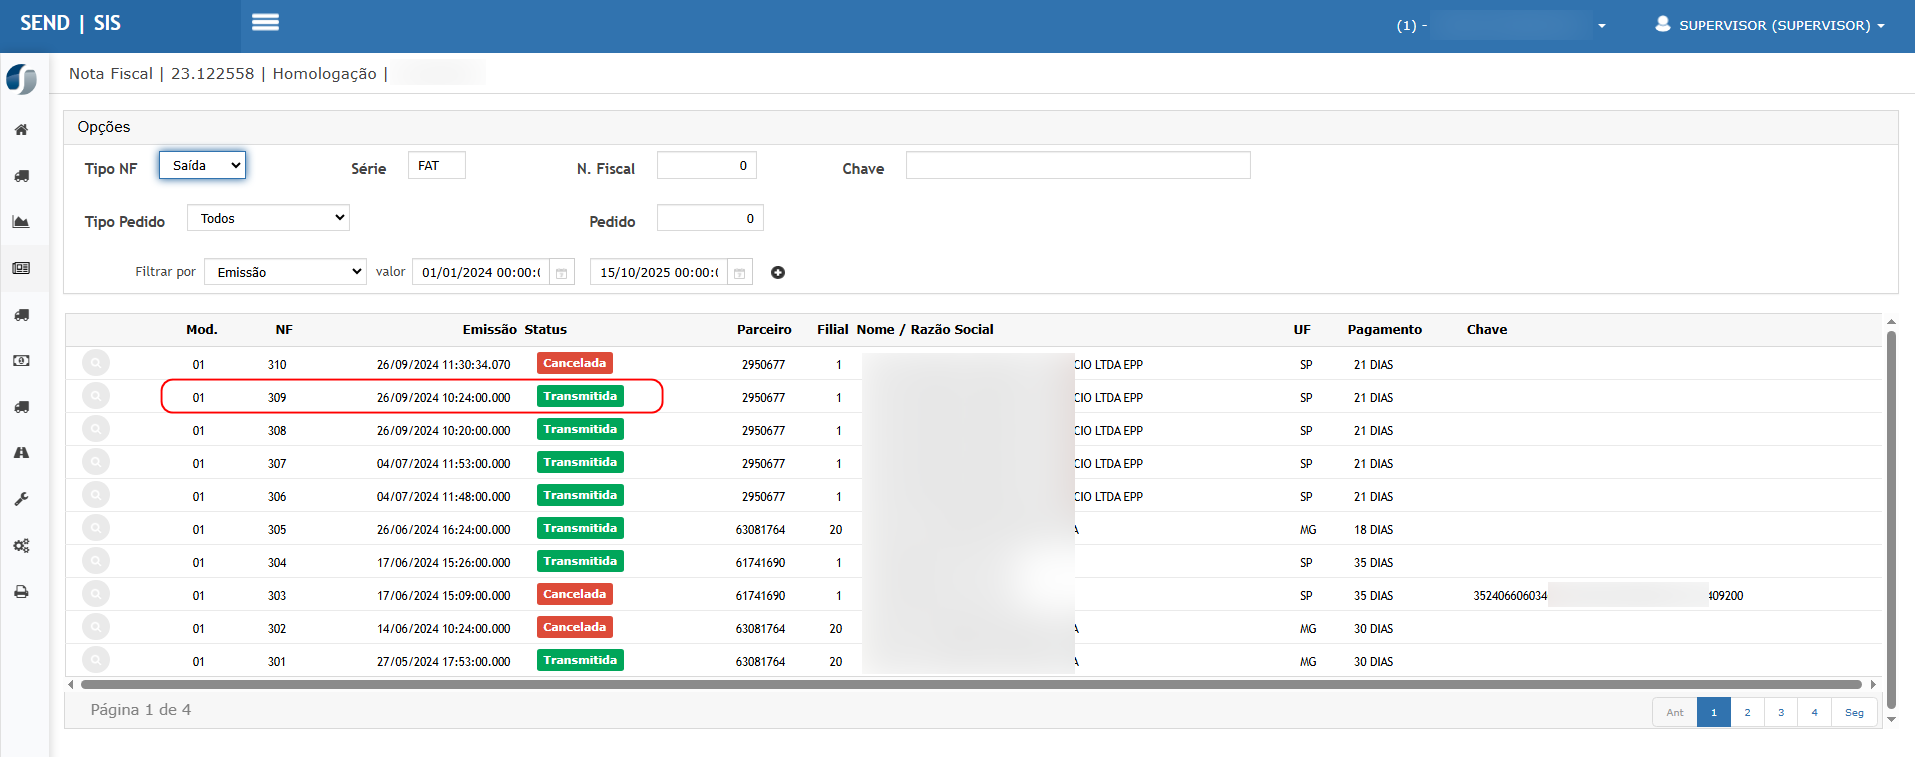Open the Filtrar por Emissão dropdown
The height and width of the screenshot is (757, 1915).
tap(285, 272)
